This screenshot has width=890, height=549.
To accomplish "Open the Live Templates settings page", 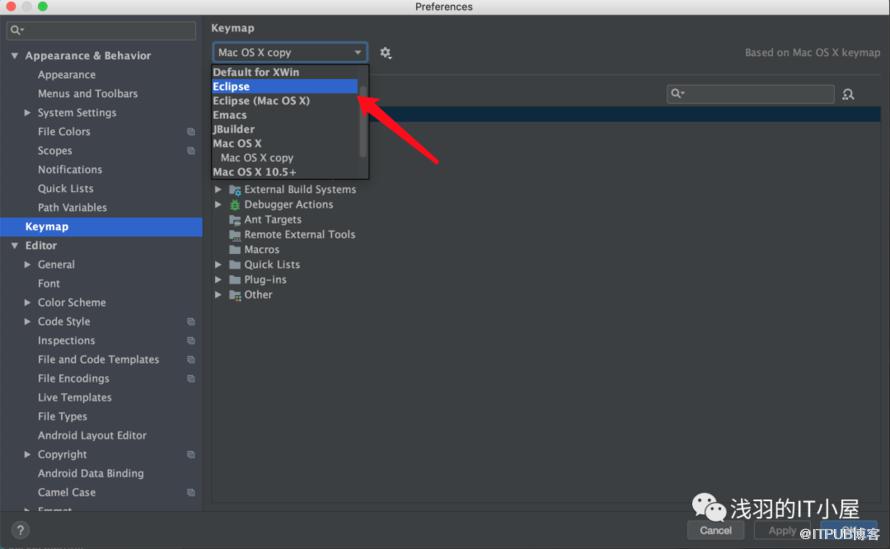I will [x=74, y=397].
